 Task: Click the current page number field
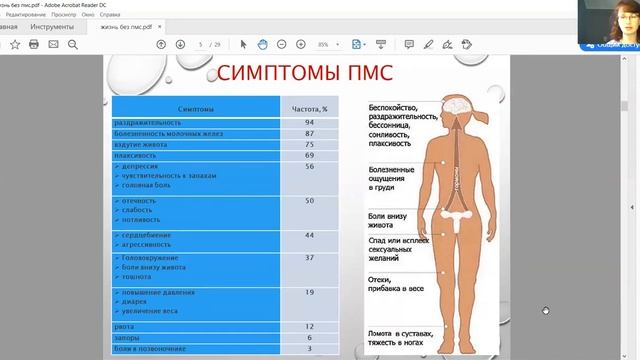200,44
